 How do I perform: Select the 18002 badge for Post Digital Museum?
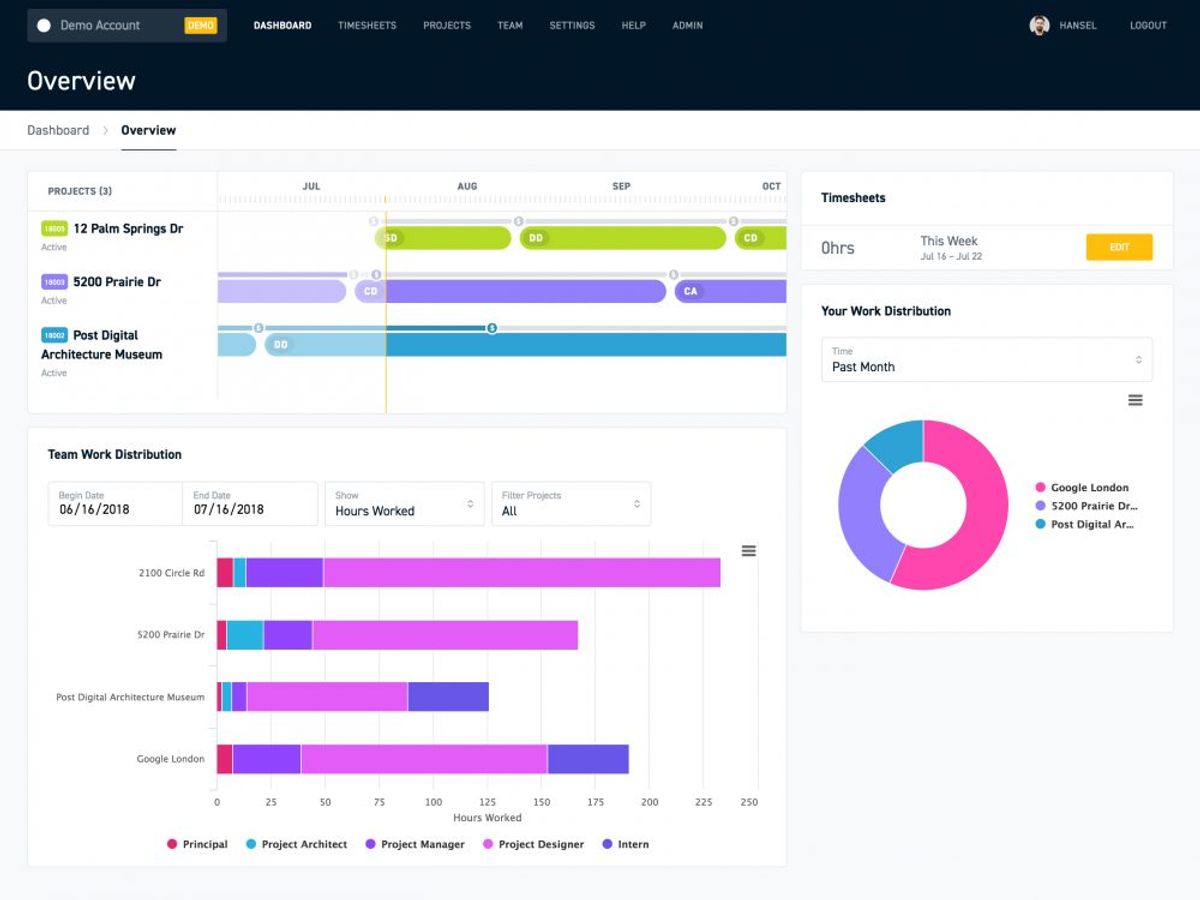tap(54, 335)
